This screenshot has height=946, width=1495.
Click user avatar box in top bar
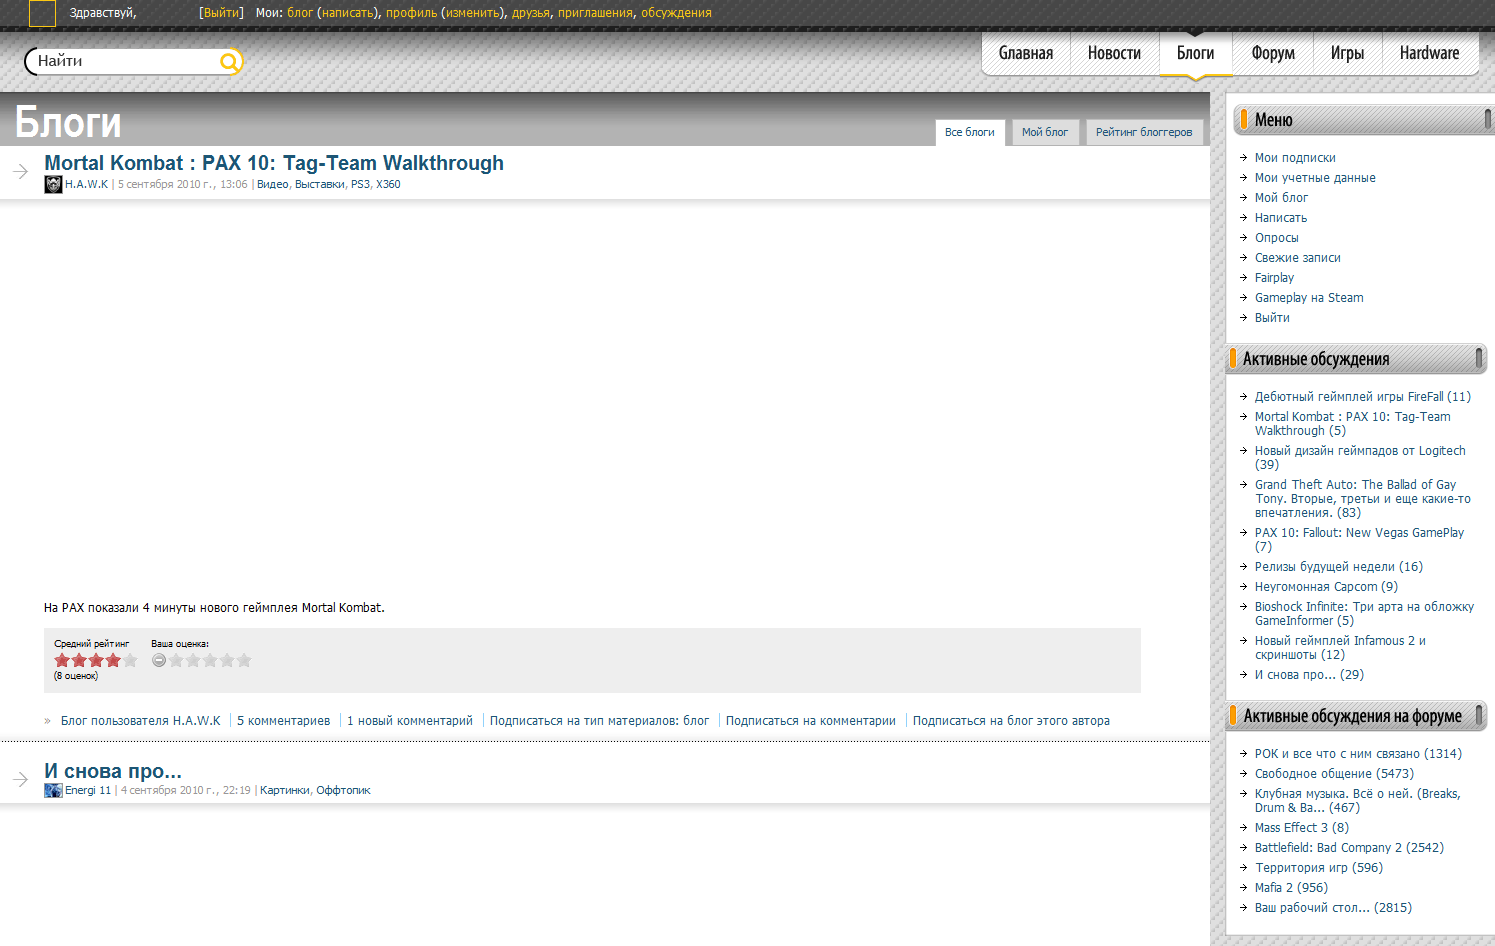(42, 13)
